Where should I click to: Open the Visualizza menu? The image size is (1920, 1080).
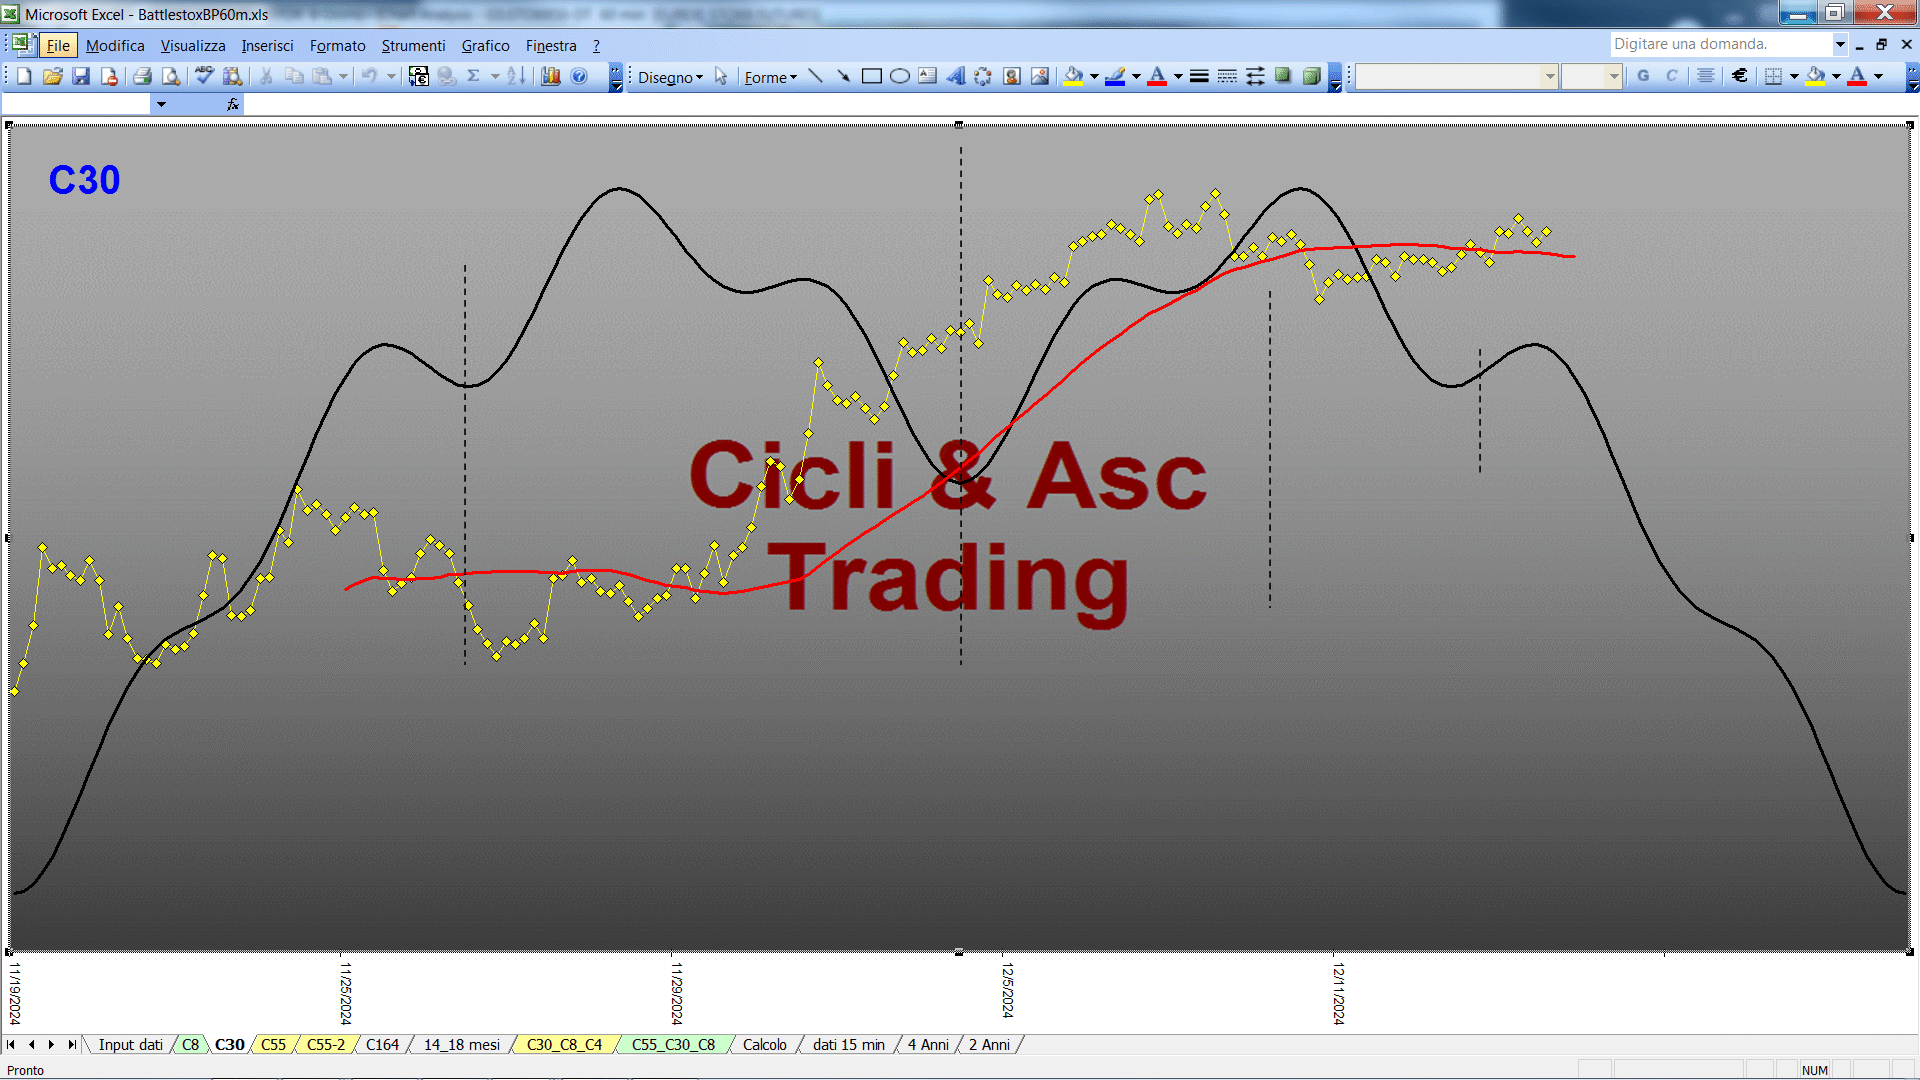193,46
